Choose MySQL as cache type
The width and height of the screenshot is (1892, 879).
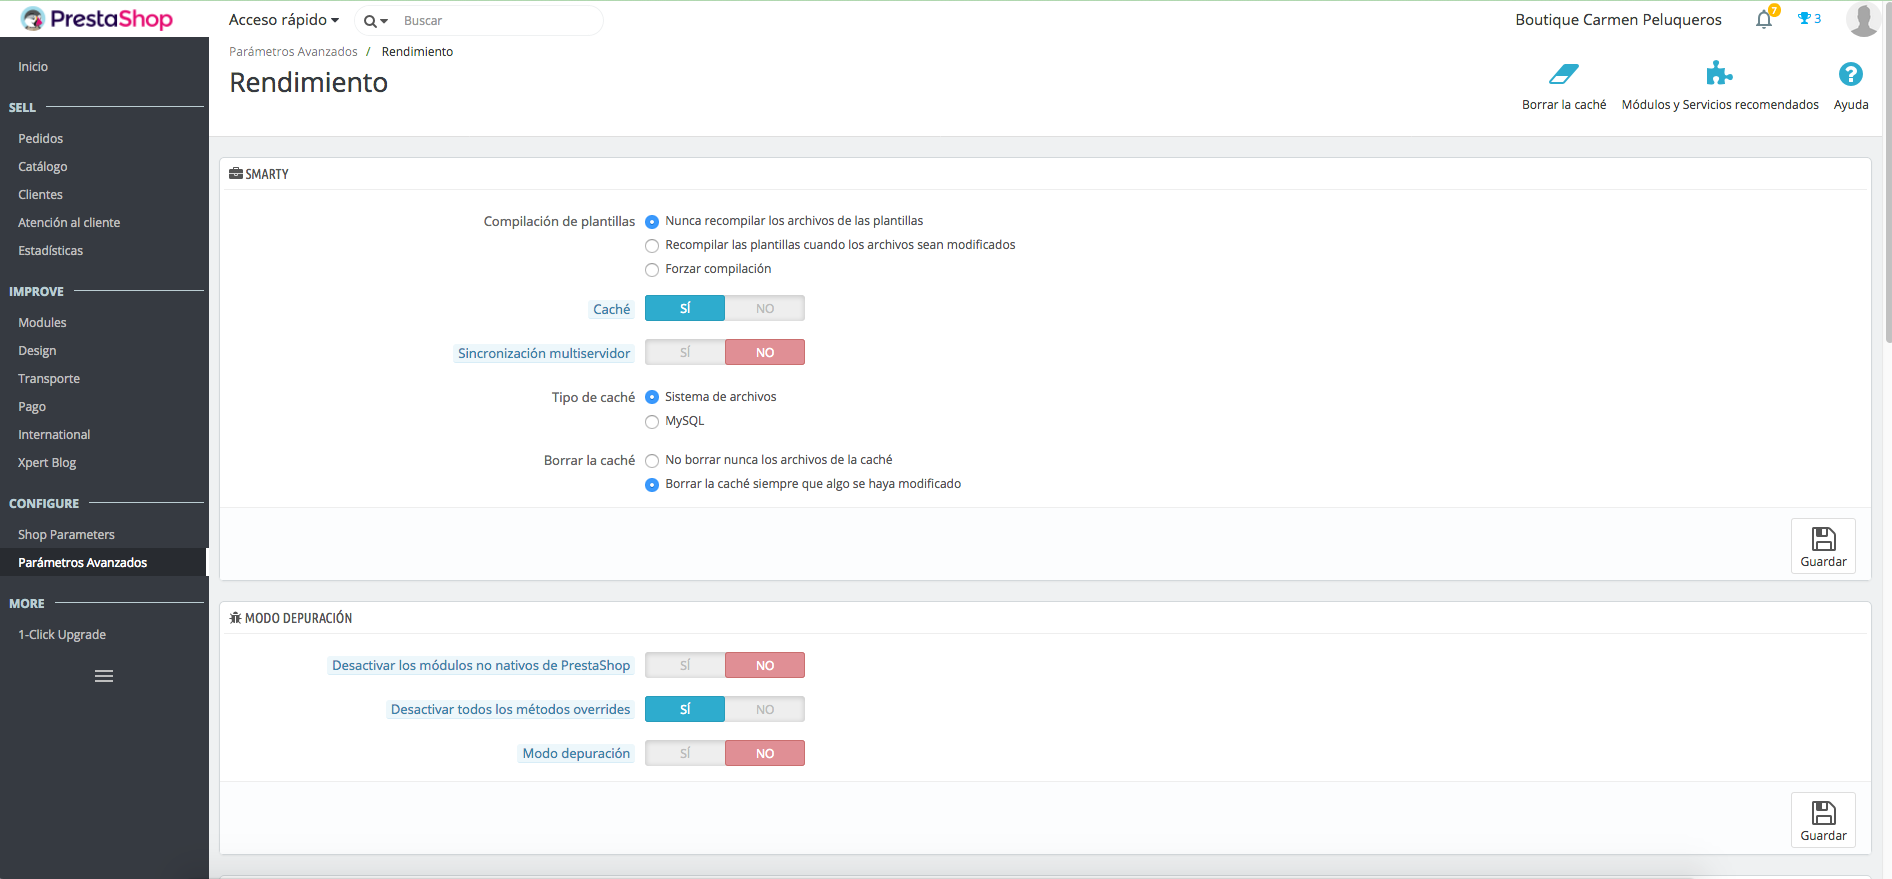click(x=652, y=421)
